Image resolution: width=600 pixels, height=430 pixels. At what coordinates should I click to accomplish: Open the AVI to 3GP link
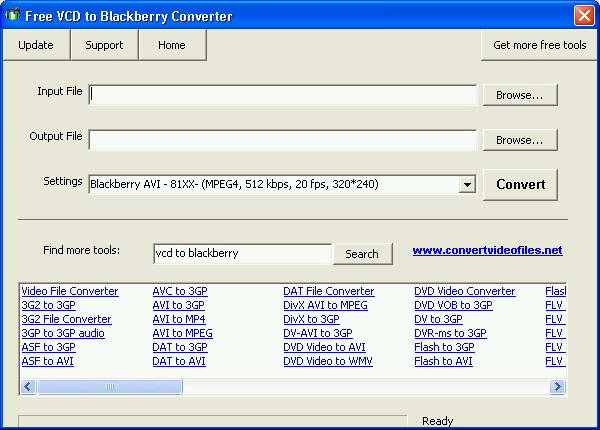point(178,305)
